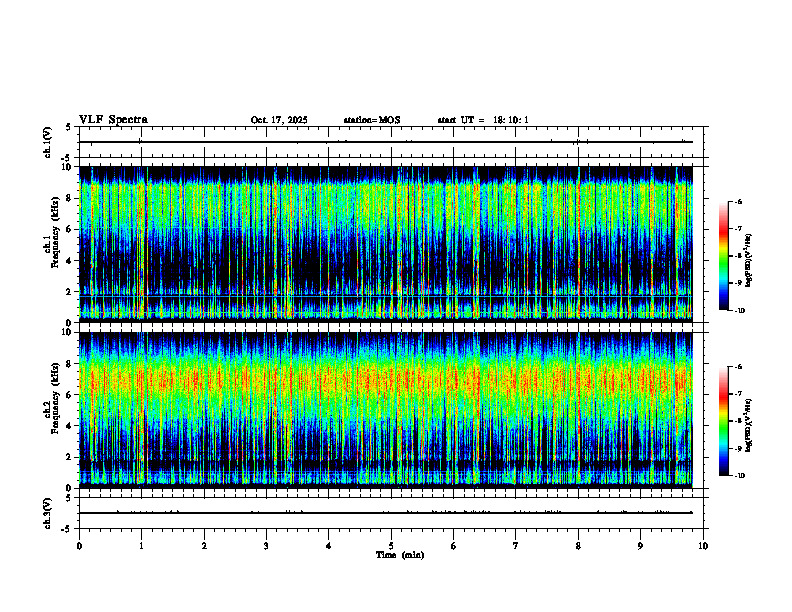
Task: Select the ch.2 colorbar log(PSD) label
Action: (x=749, y=426)
